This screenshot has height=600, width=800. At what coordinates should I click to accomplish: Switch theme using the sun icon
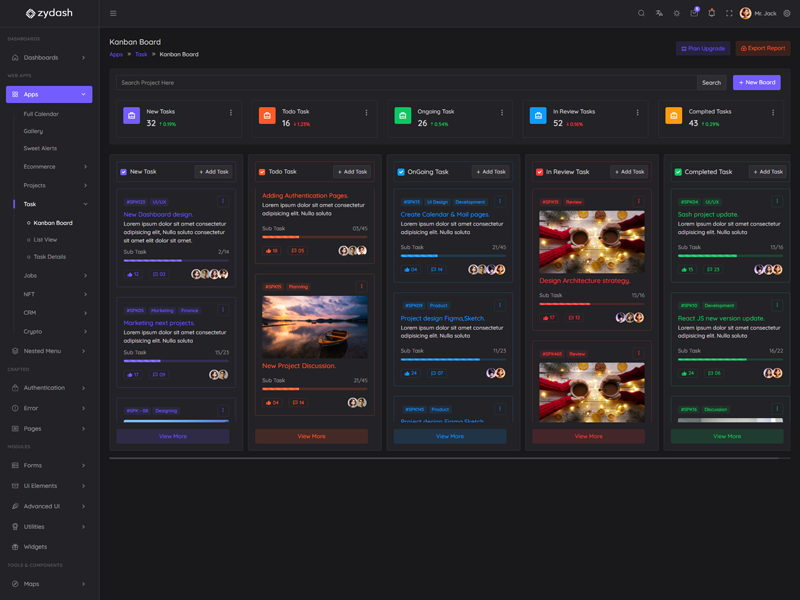pyautogui.click(x=676, y=13)
